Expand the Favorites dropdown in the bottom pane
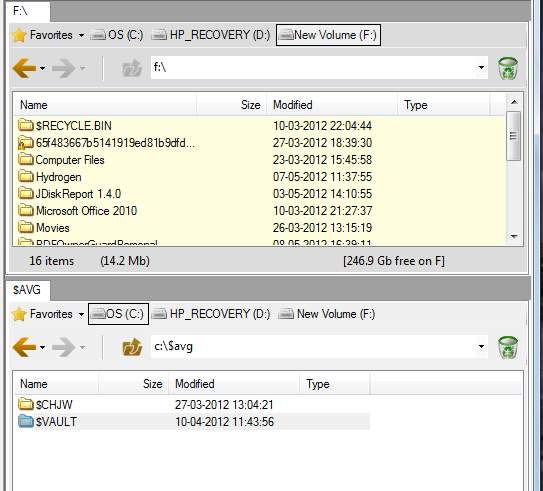543x491 pixels. pyautogui.click(x=81, y=314)
